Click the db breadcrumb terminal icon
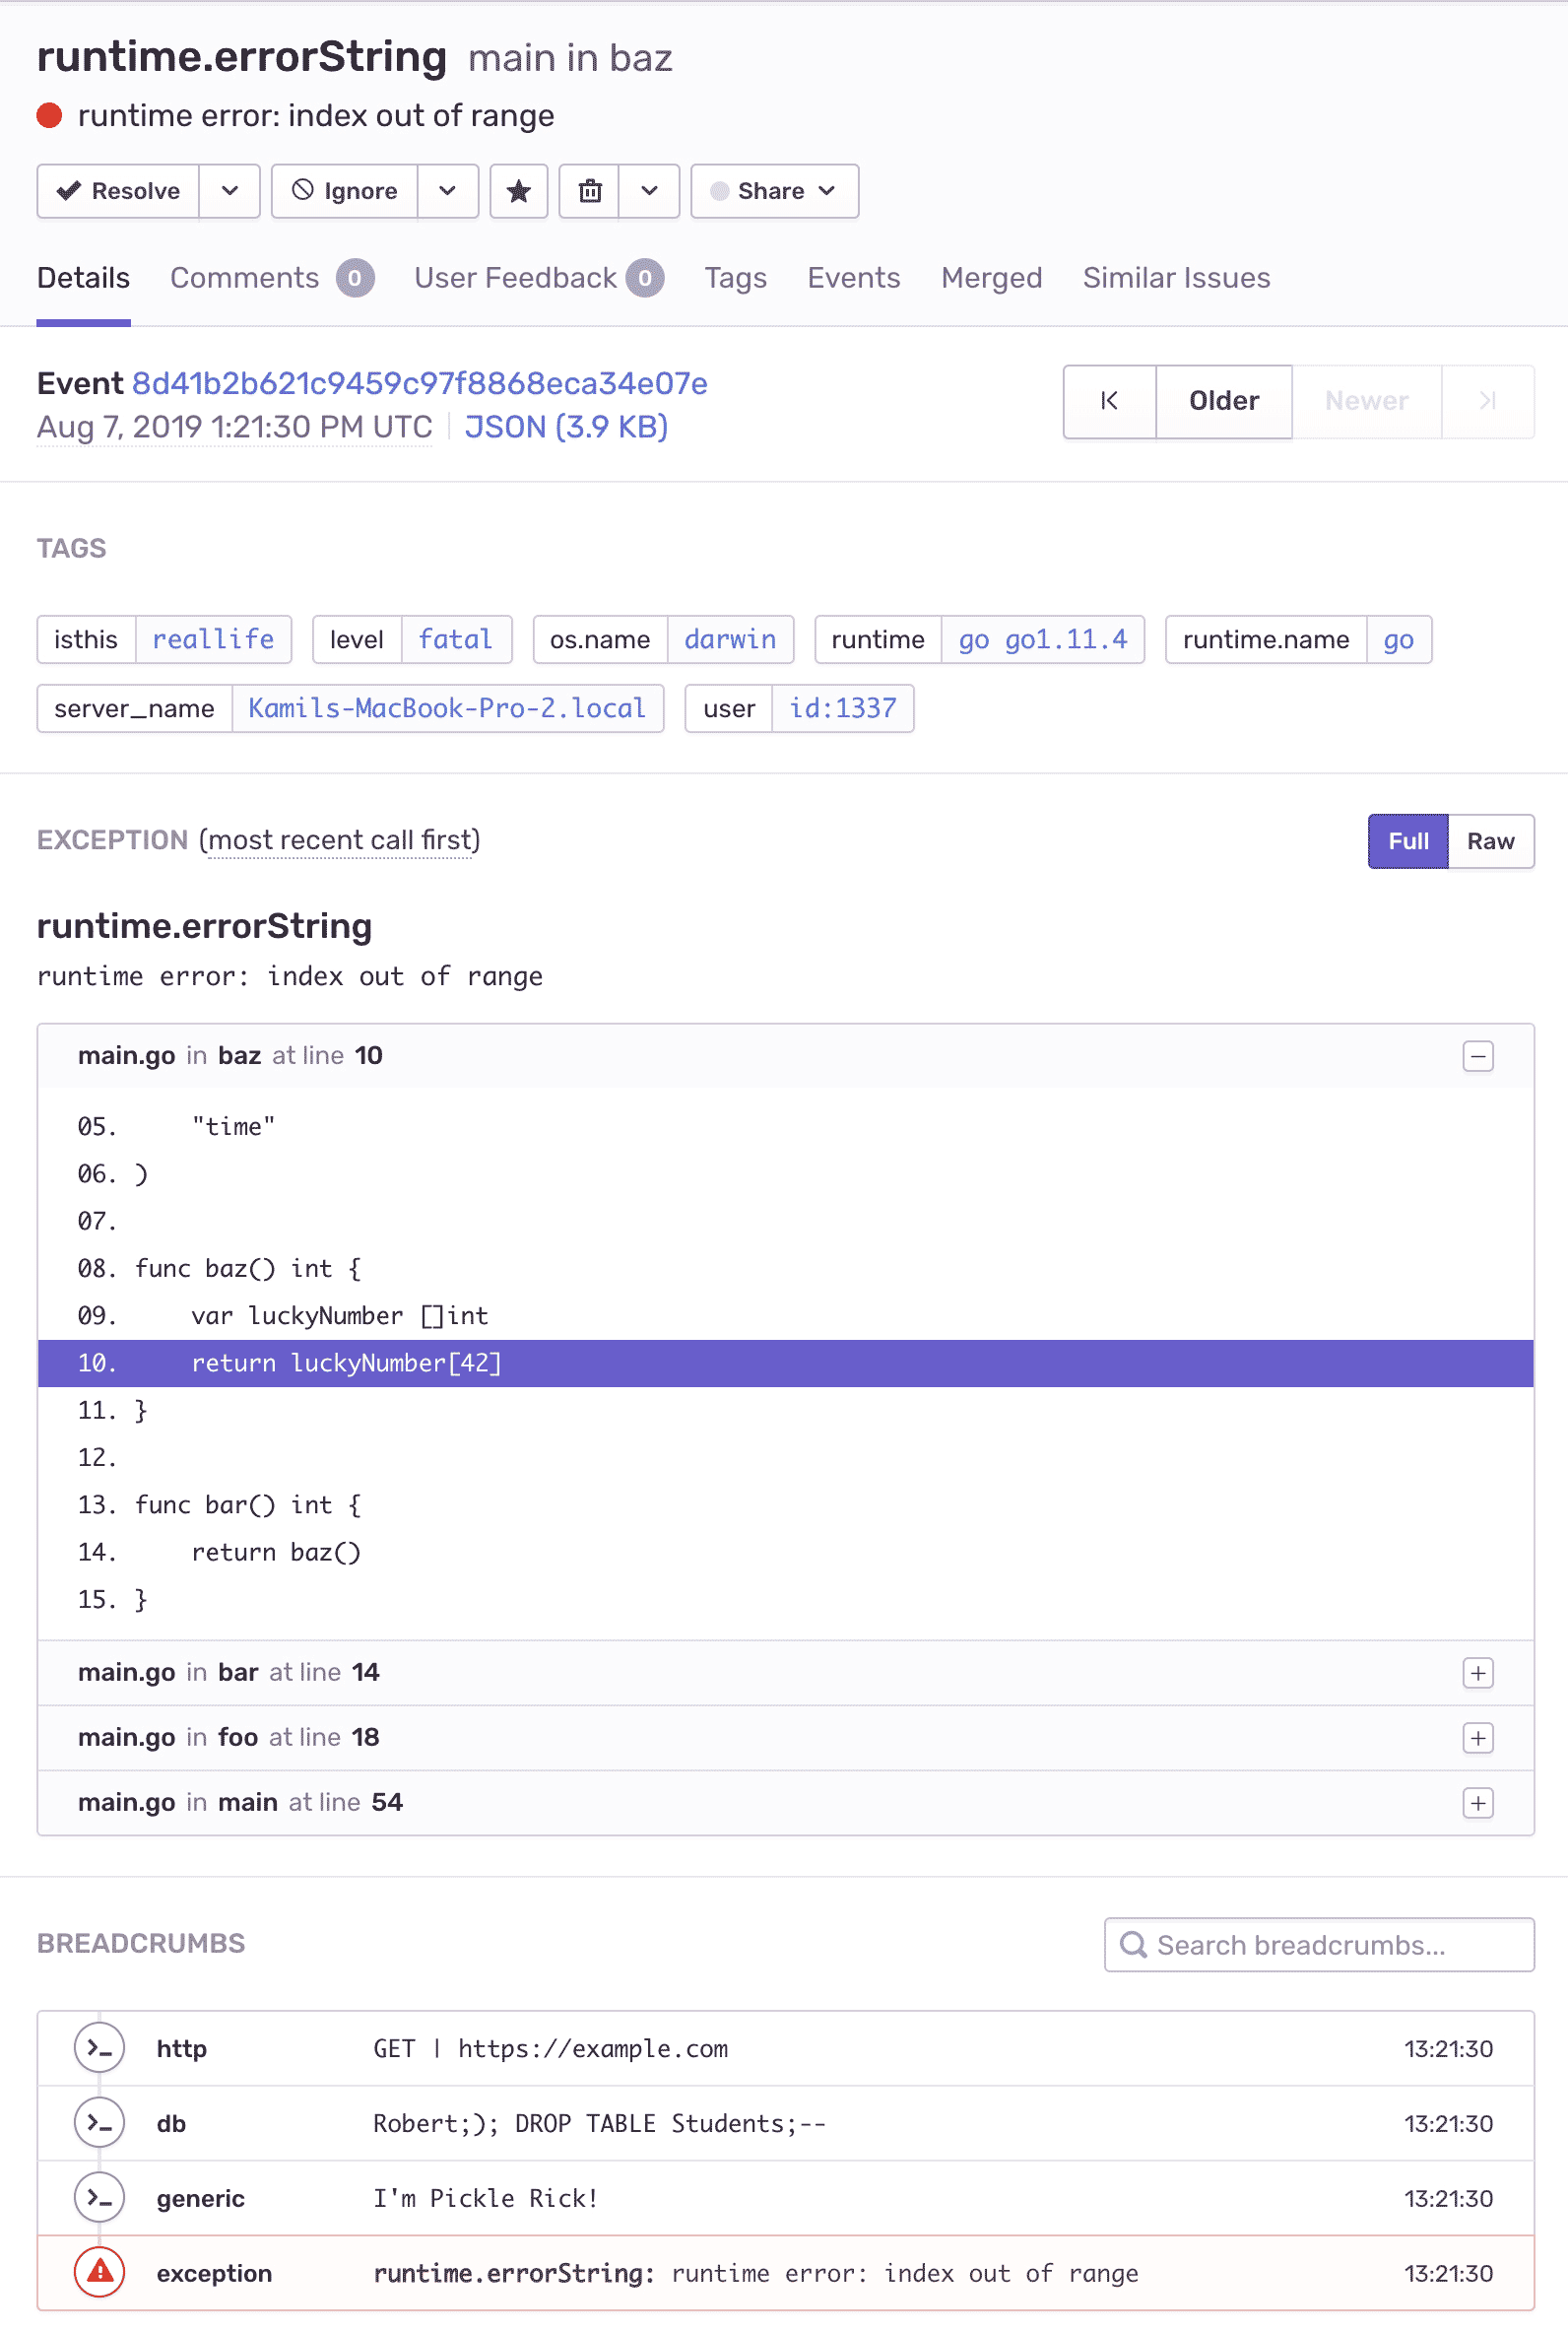Viewport: 1568px width, 2331px height. [99, 2122]
